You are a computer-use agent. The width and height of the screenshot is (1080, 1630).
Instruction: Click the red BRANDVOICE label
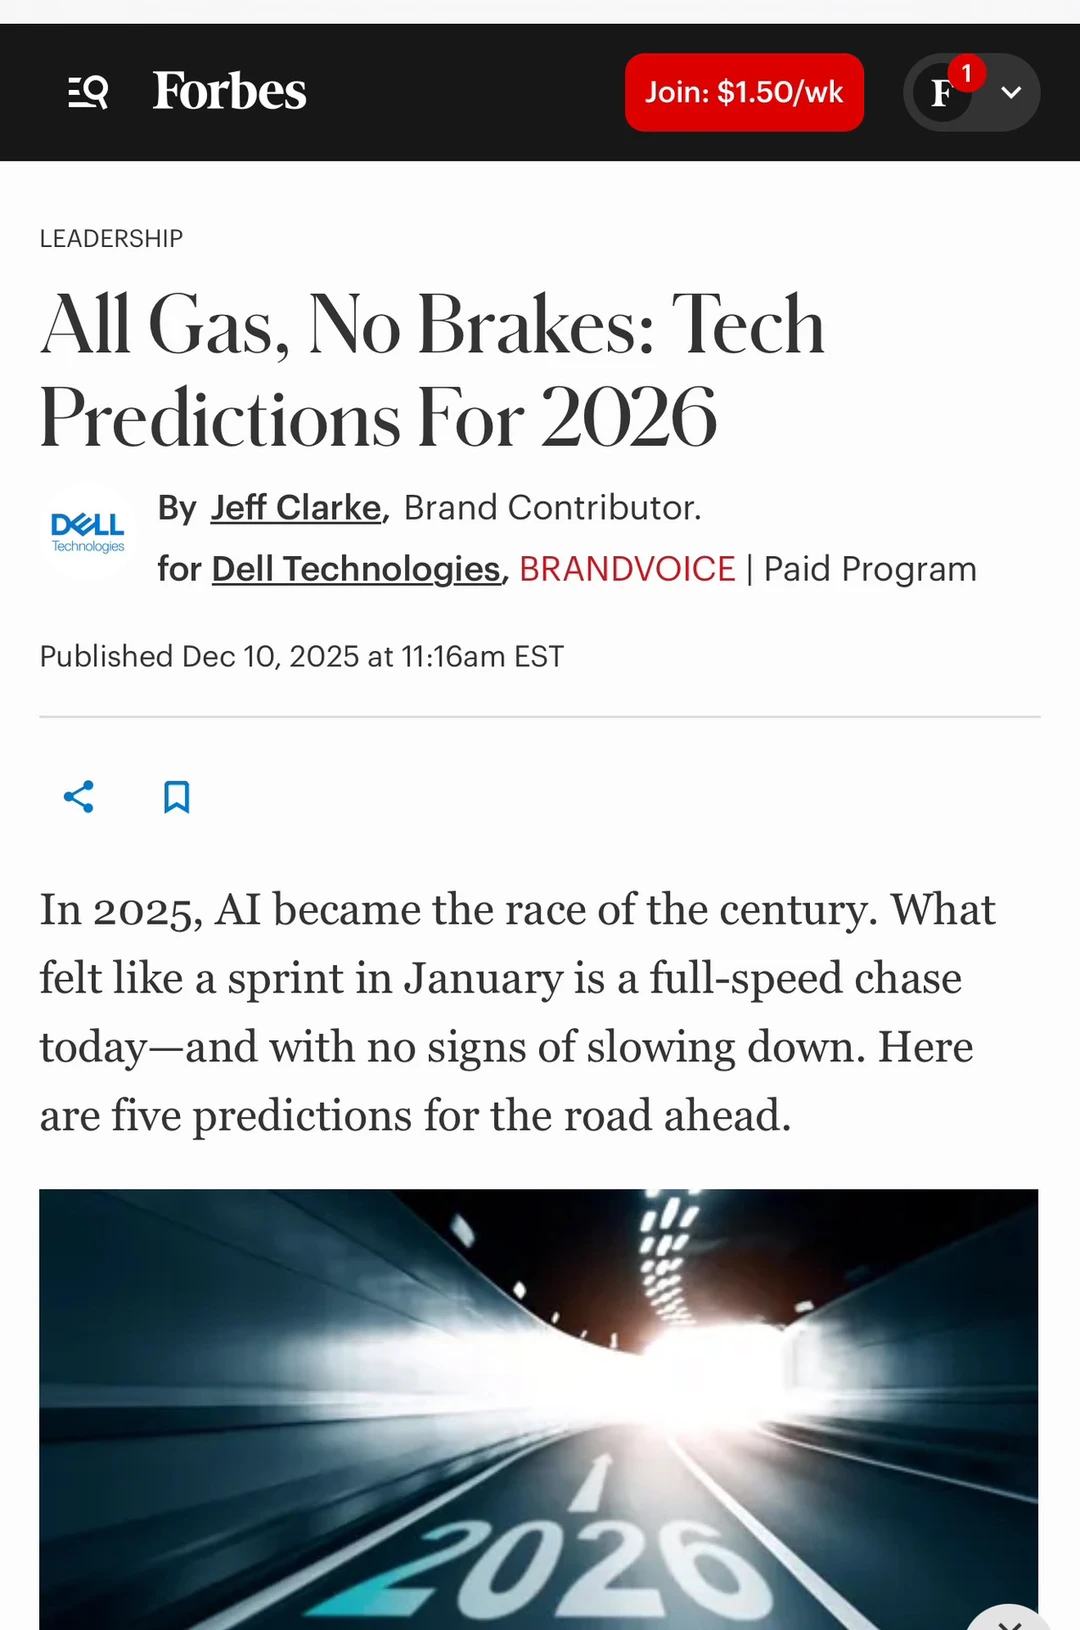(x=627, y=569)
